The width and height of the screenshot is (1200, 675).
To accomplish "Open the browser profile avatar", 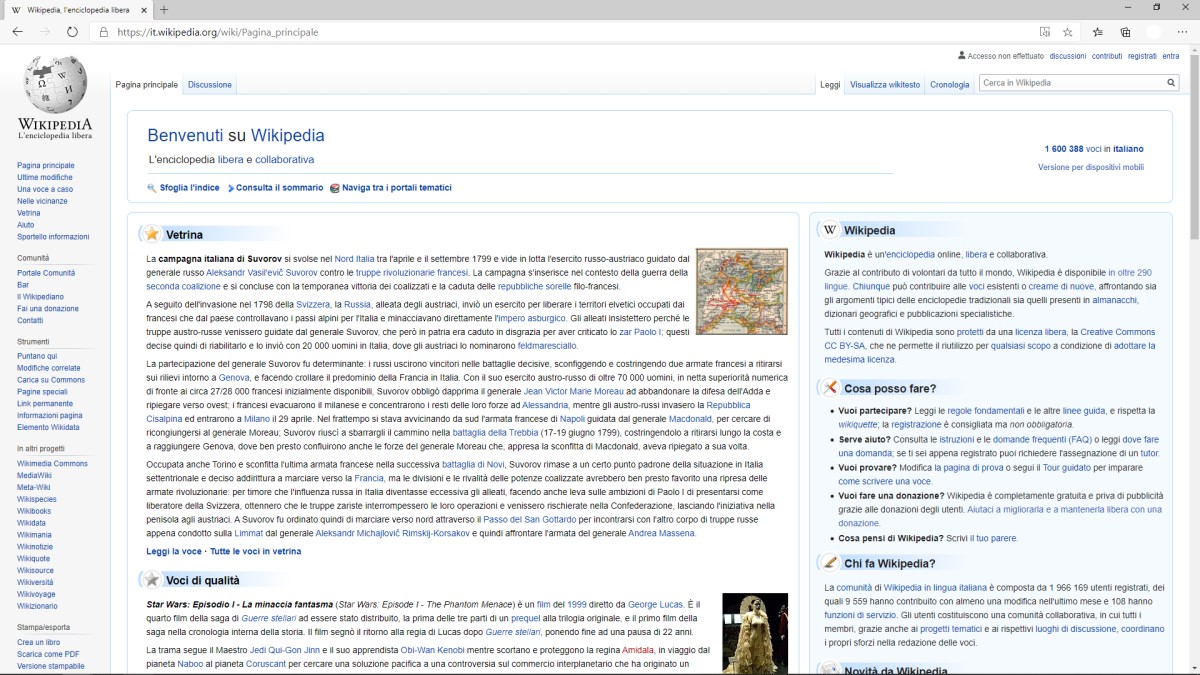I will [x=1154, y=32].
